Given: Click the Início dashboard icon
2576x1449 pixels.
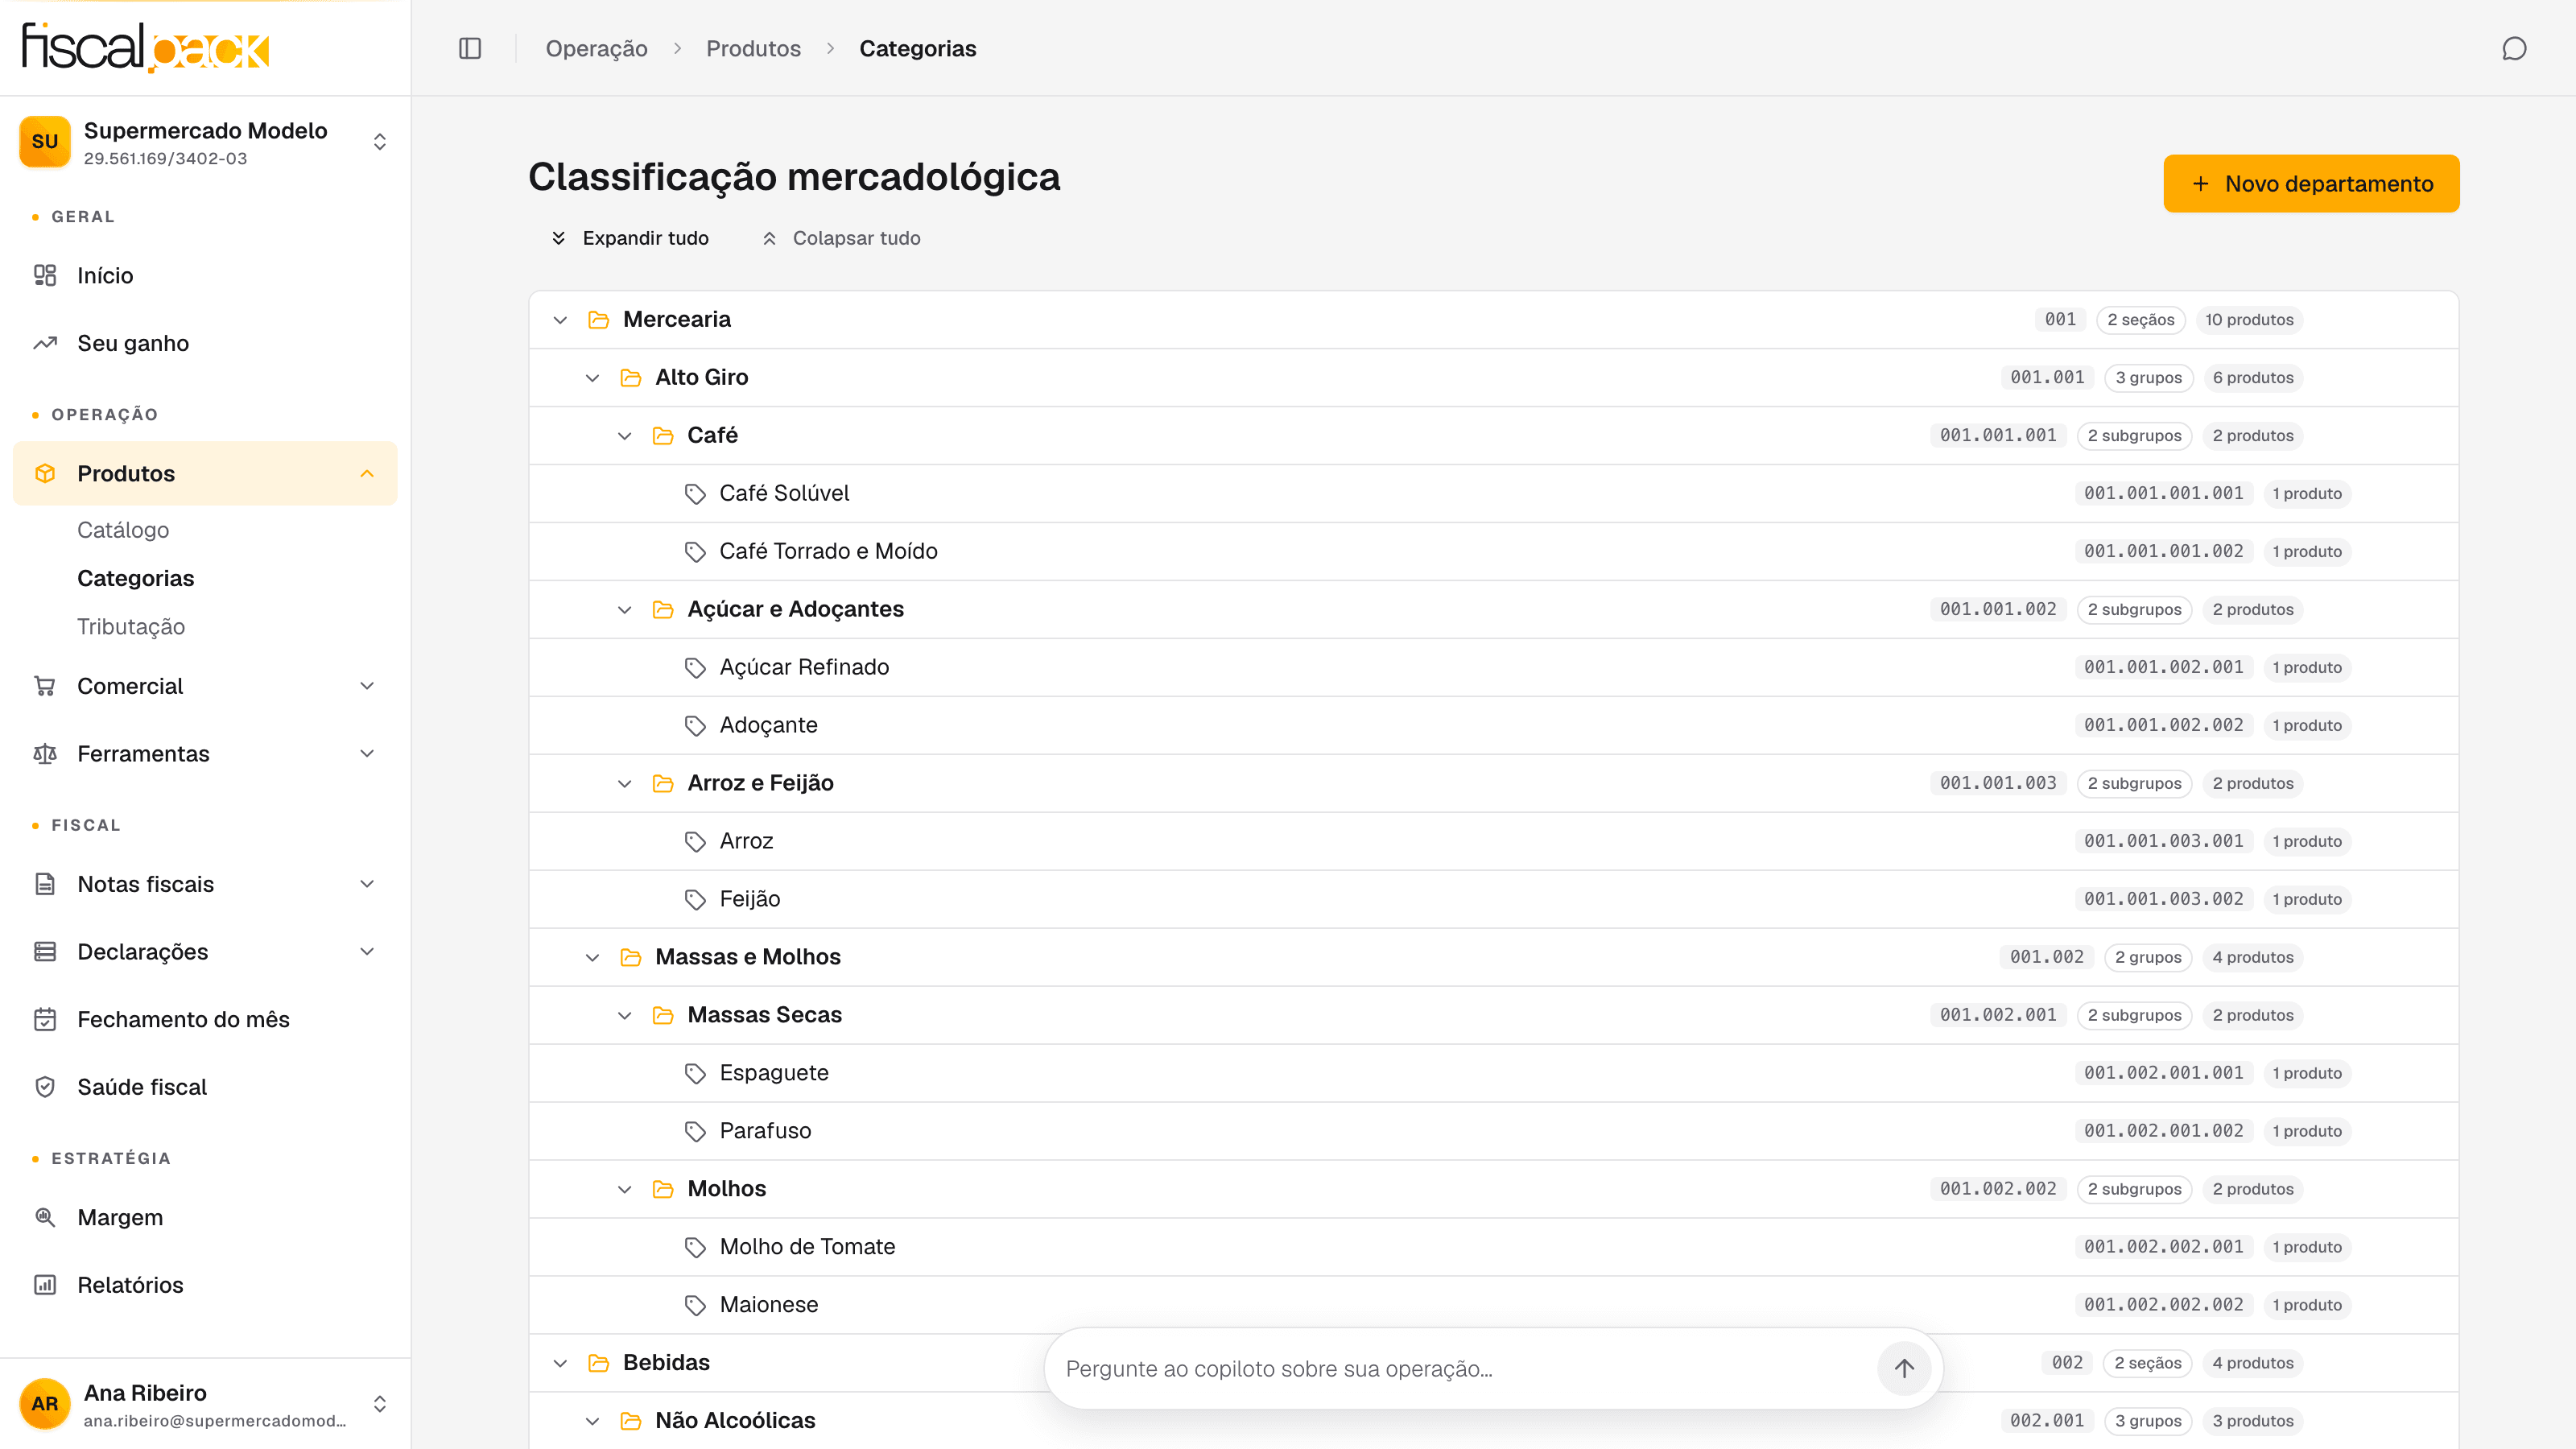Looking at the screenshot, I should click(45, 275).
